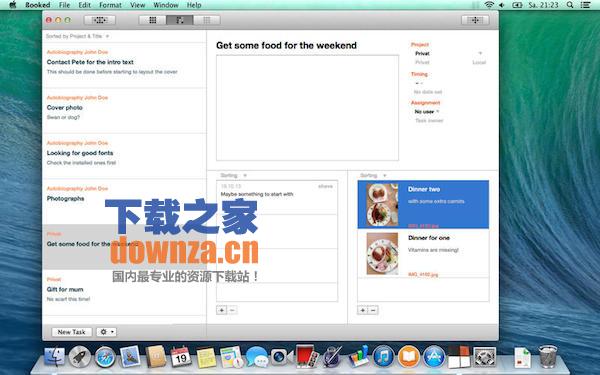This screenshot has height=375, width=600.
Task: Open the Calendar icon showing 19
Action: [x=181, y=357]
